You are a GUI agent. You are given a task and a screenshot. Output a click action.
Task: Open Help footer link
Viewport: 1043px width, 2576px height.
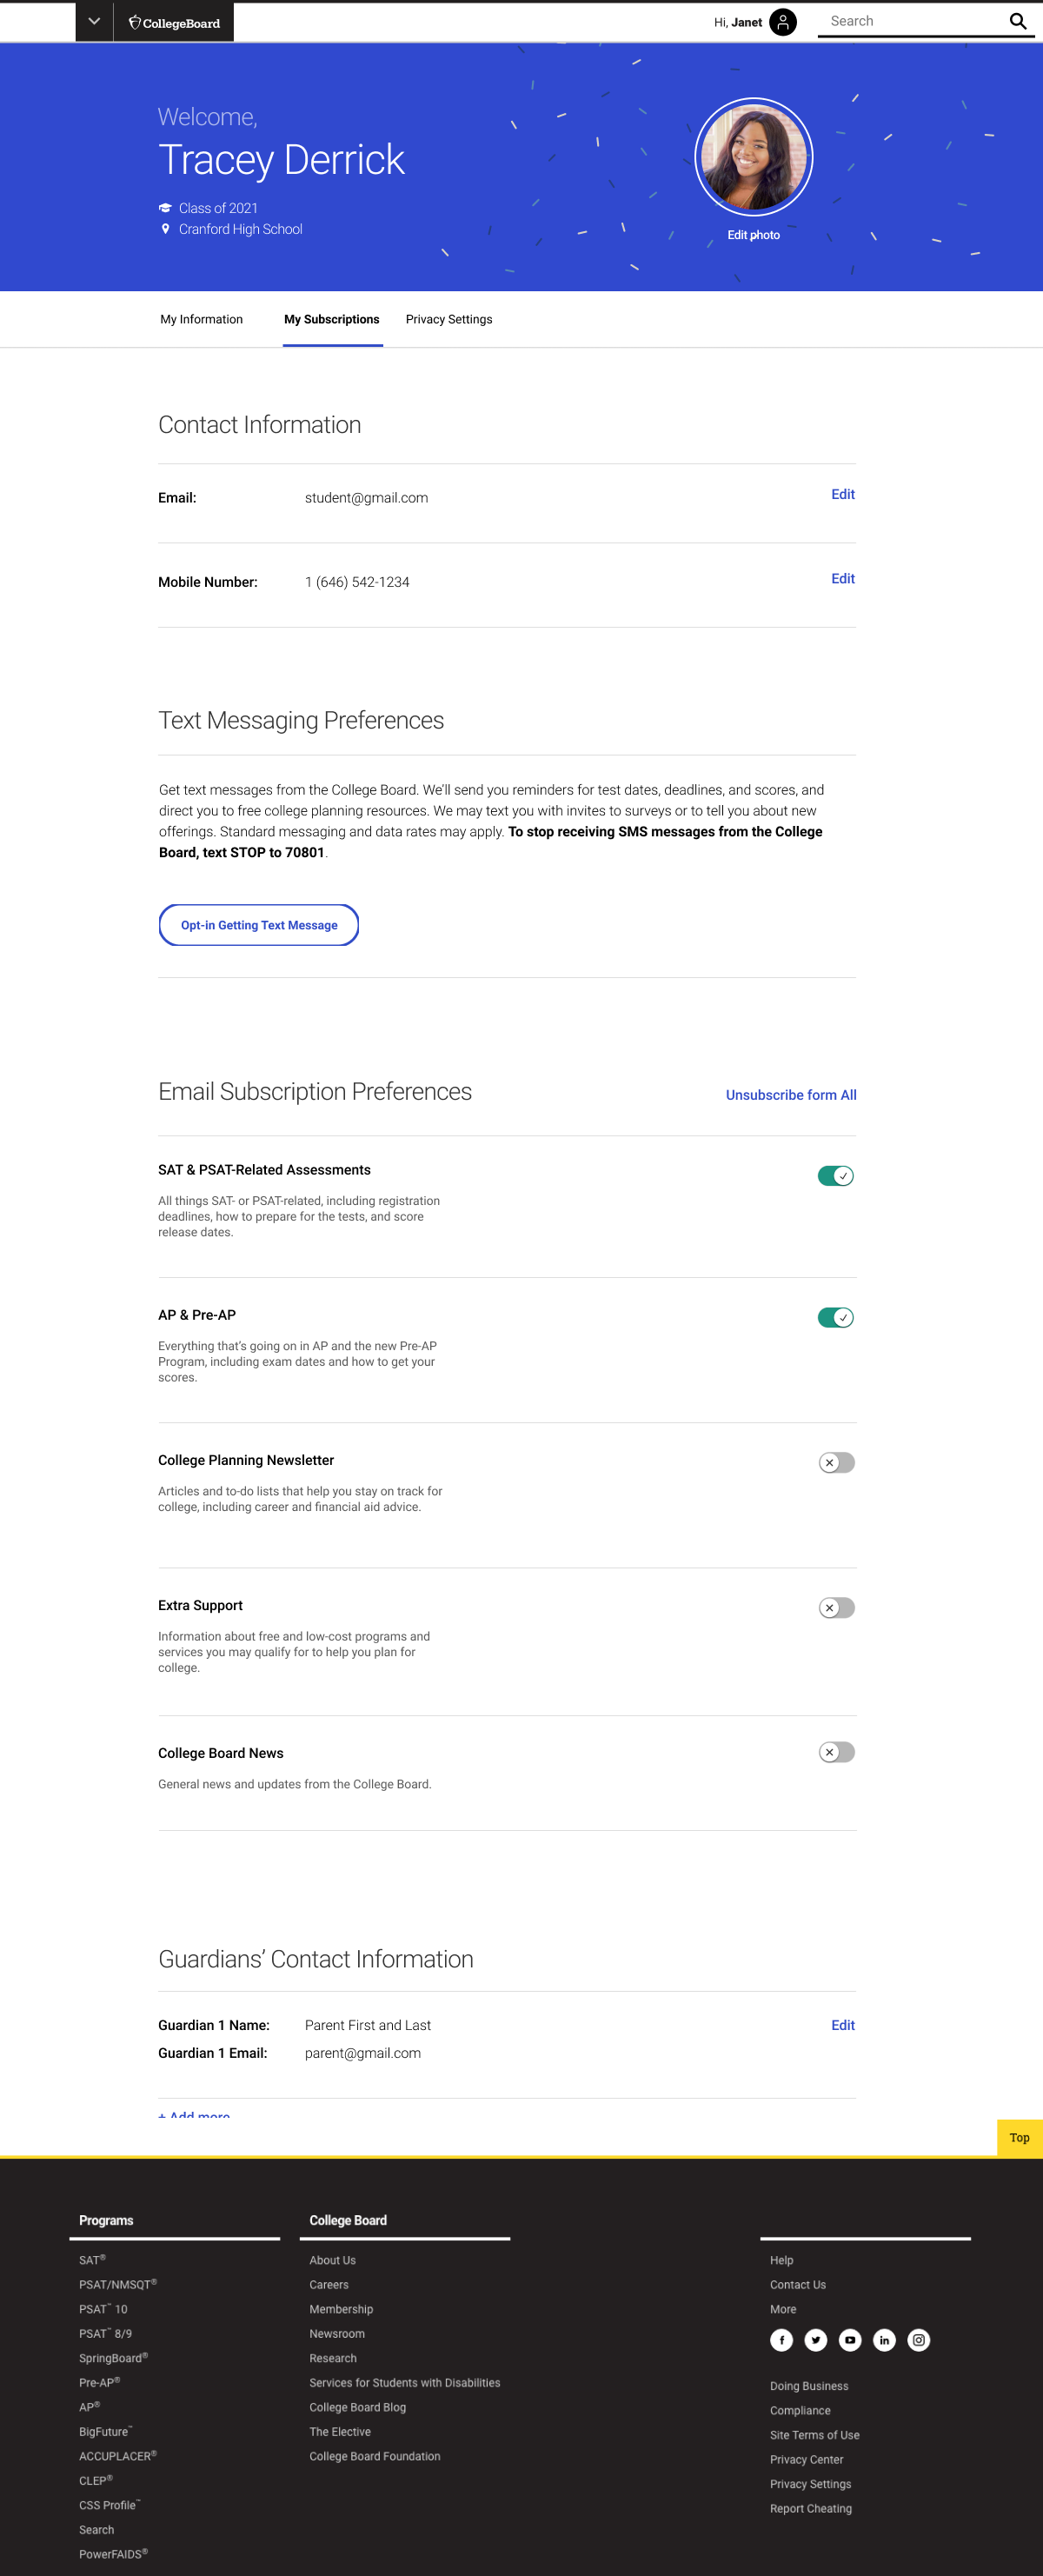coord(782,2260)
